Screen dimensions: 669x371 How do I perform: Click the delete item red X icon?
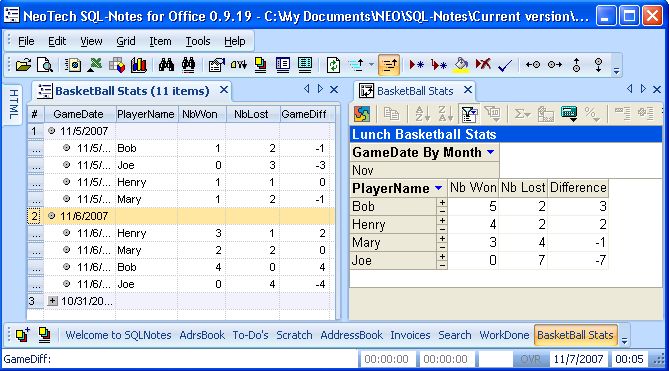click(483, 65)
